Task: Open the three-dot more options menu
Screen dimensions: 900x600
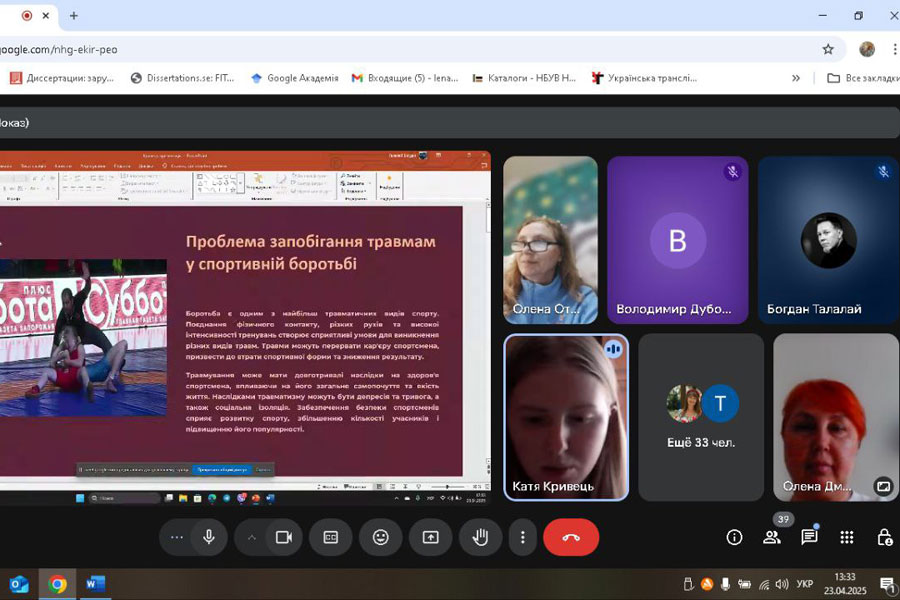Action: click(x=522, y=537)
